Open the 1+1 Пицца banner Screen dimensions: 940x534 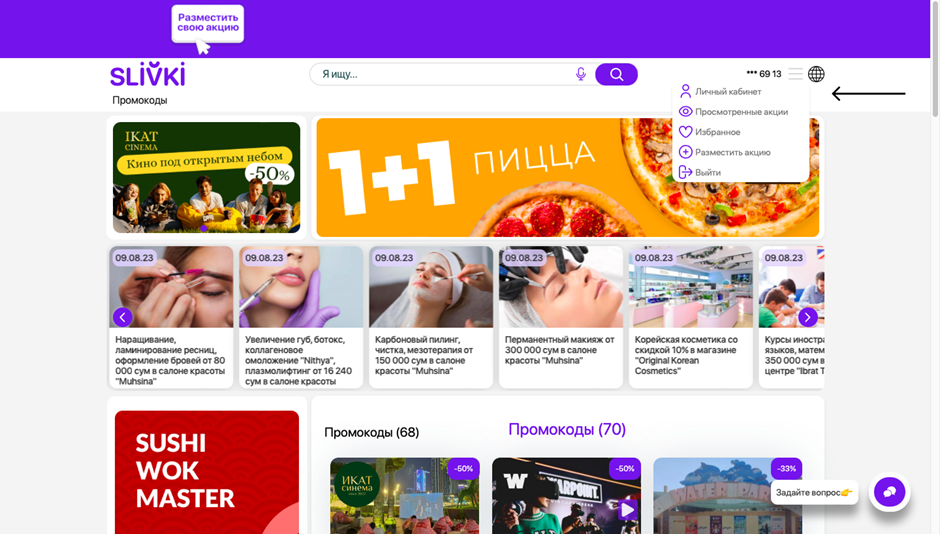[x=568, y=177]
